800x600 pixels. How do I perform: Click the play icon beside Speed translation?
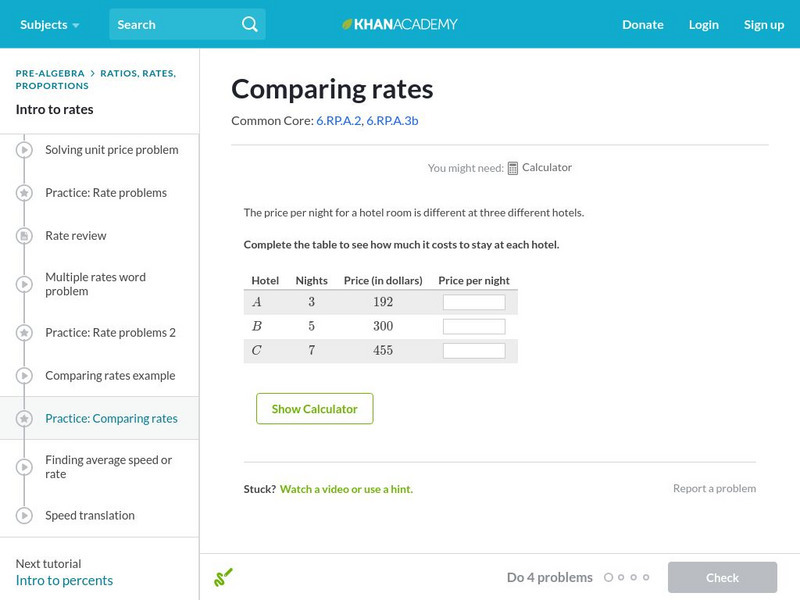24,516
